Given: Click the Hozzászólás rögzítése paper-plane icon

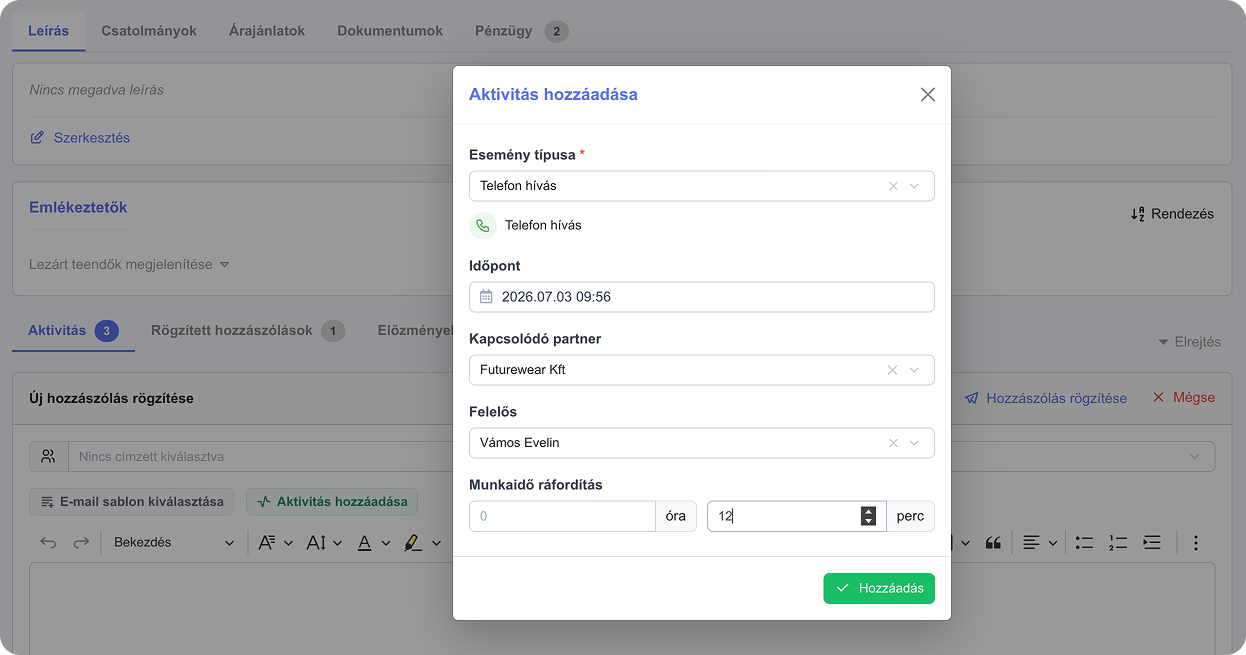Looking at the screenshot, I should point(971,398).
